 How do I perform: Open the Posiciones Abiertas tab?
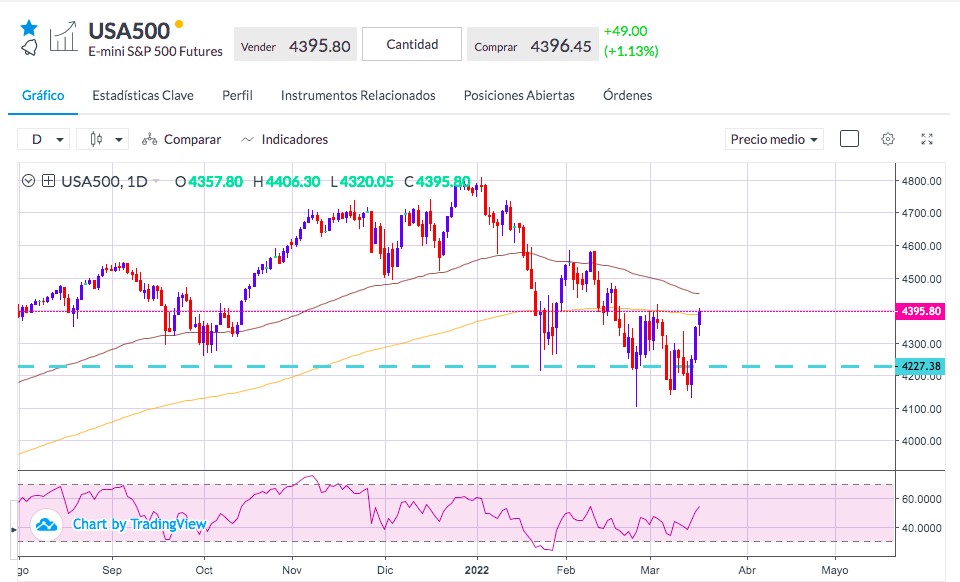[x=519, y=95]
